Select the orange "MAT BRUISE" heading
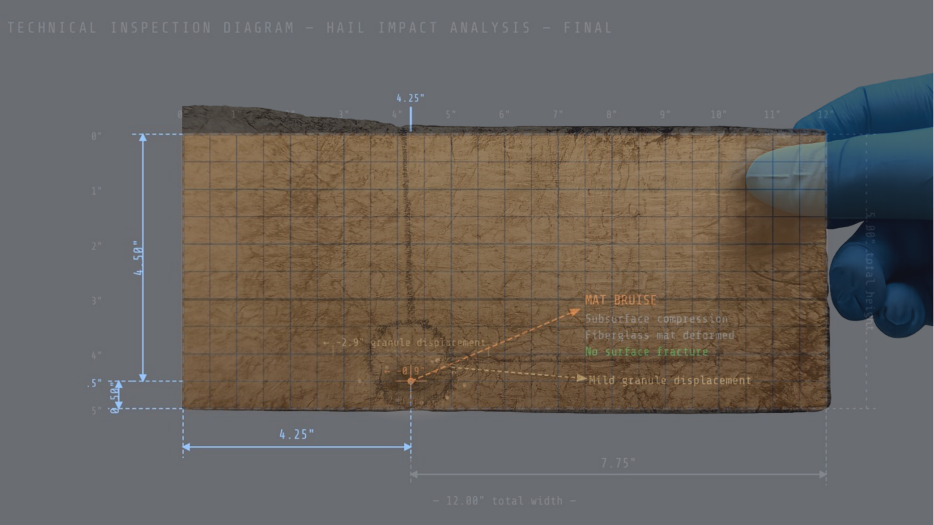This screenshot has height=525, width=934. point(621,300)
